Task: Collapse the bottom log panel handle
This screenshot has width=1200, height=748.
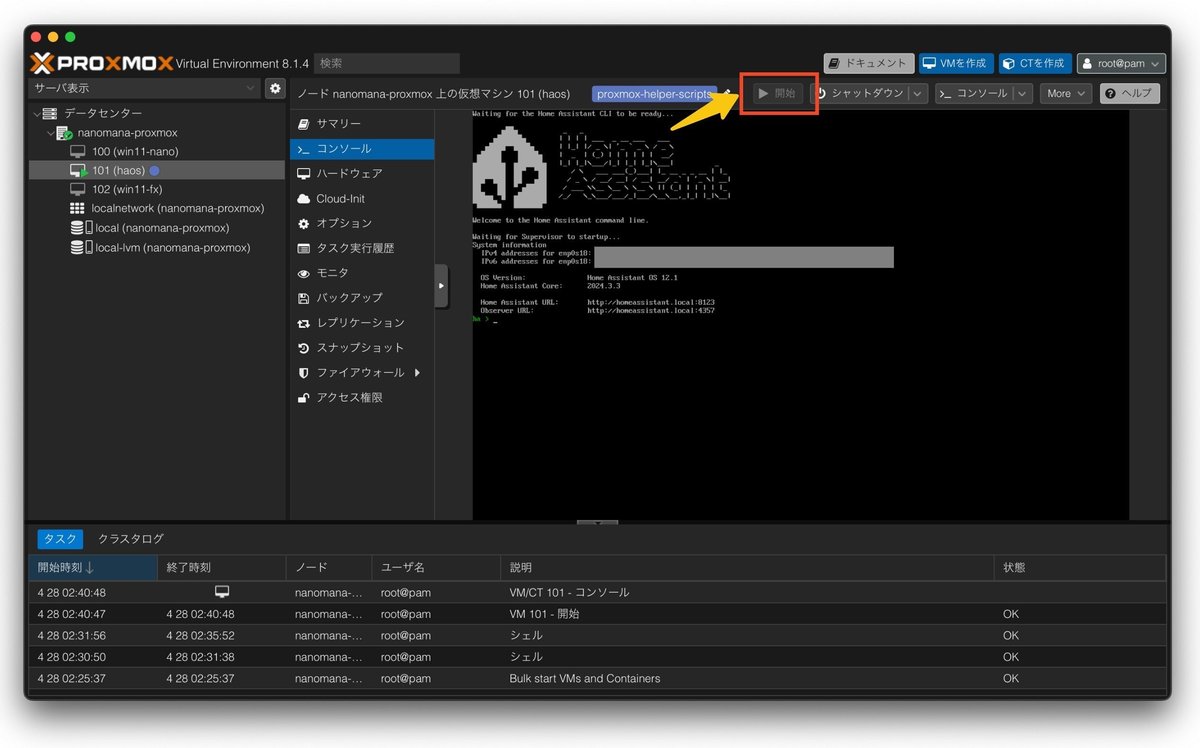Action: [x=598, y=522]
